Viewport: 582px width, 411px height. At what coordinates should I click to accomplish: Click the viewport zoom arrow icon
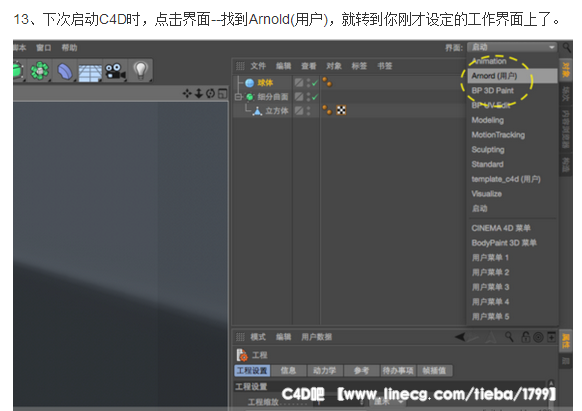[199, 93]
